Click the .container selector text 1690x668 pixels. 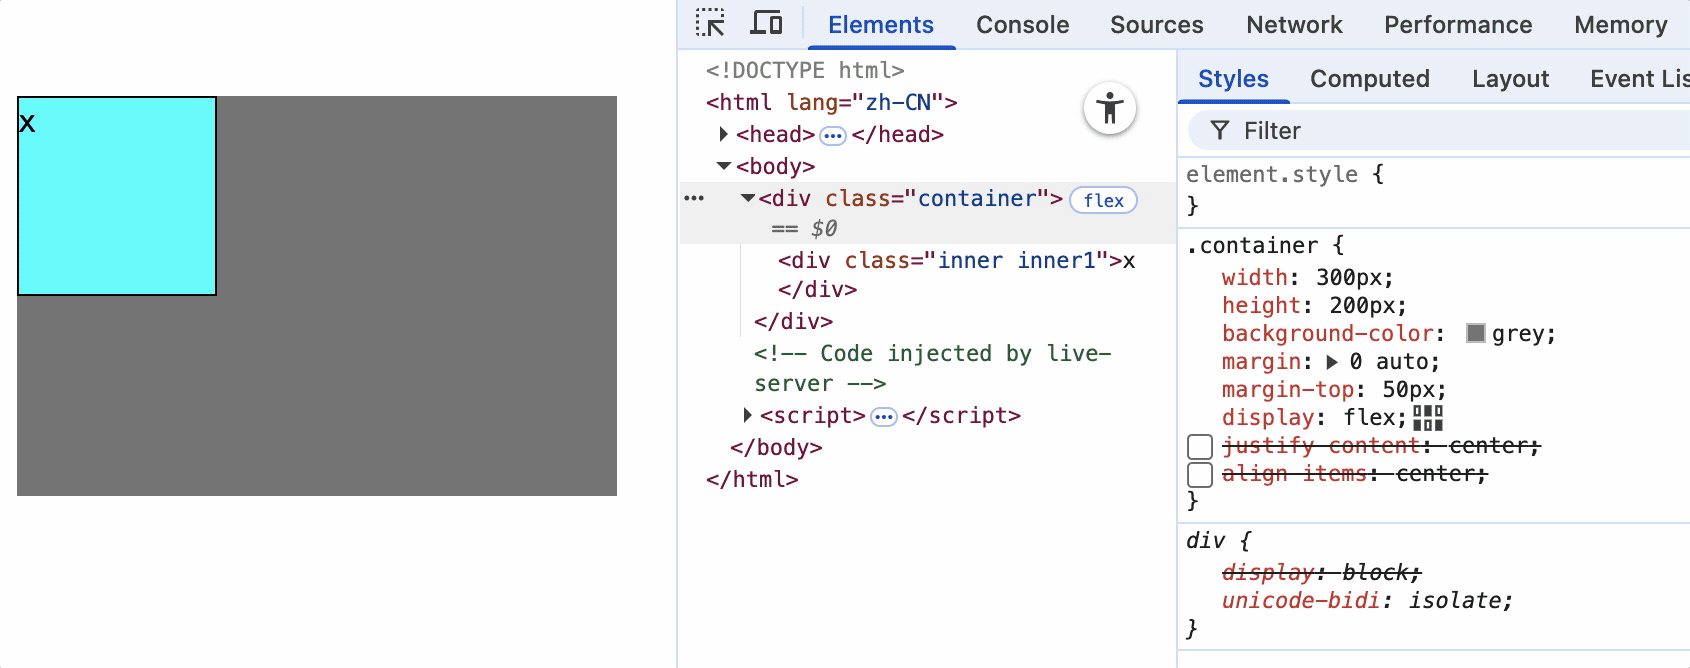(x=1252, y=246)
